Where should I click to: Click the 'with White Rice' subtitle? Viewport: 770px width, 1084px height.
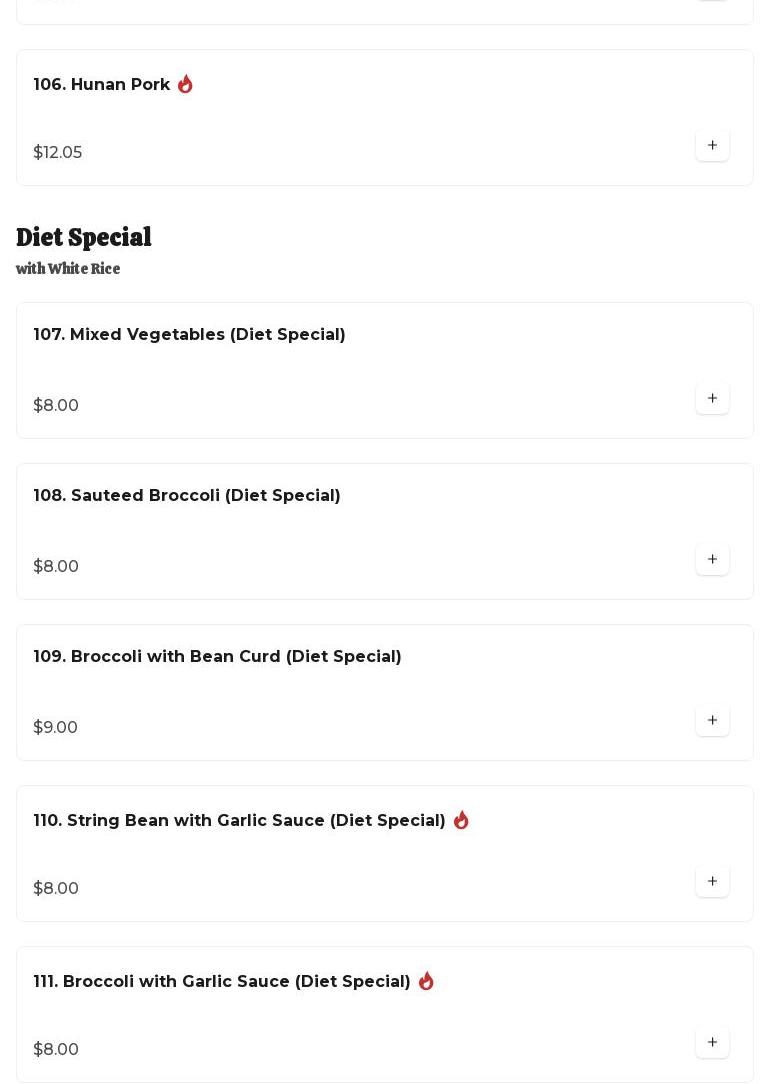point(68,269)
